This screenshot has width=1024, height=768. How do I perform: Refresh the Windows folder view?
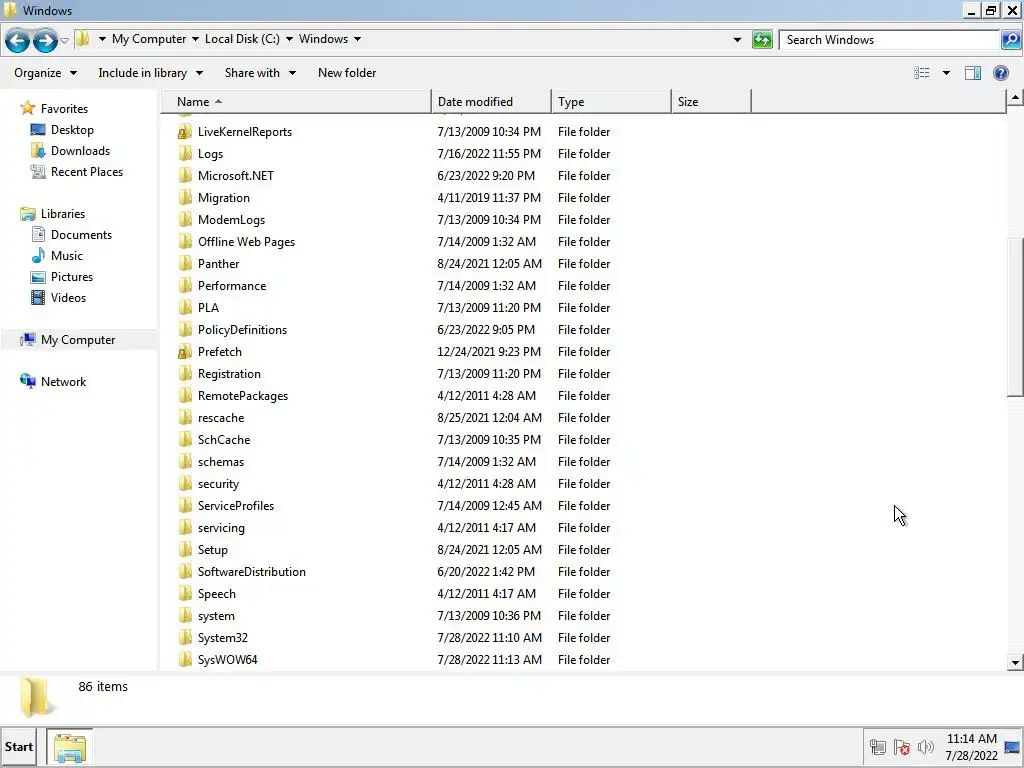coord(761,40)
